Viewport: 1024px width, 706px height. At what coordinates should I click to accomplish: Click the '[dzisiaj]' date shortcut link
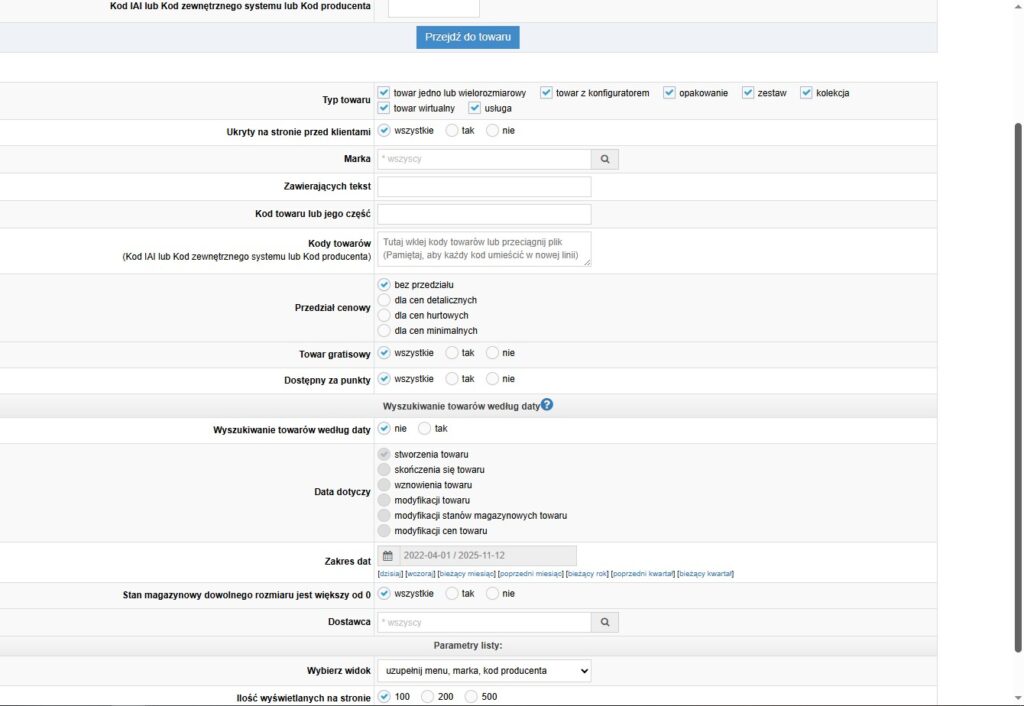click(x=390, y=574)
